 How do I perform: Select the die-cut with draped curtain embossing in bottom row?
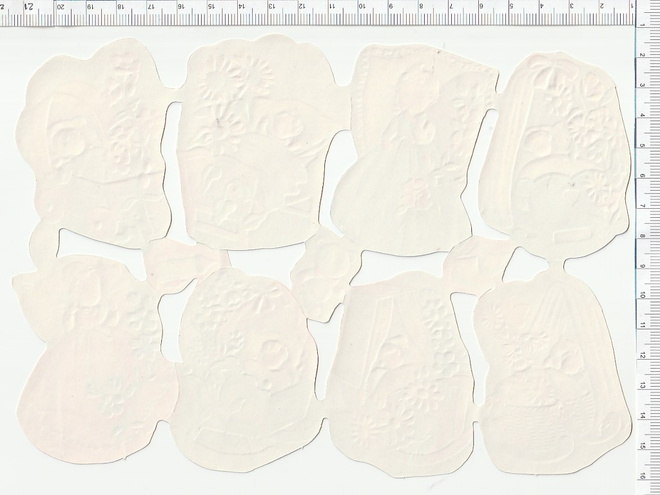pos(400,375)
